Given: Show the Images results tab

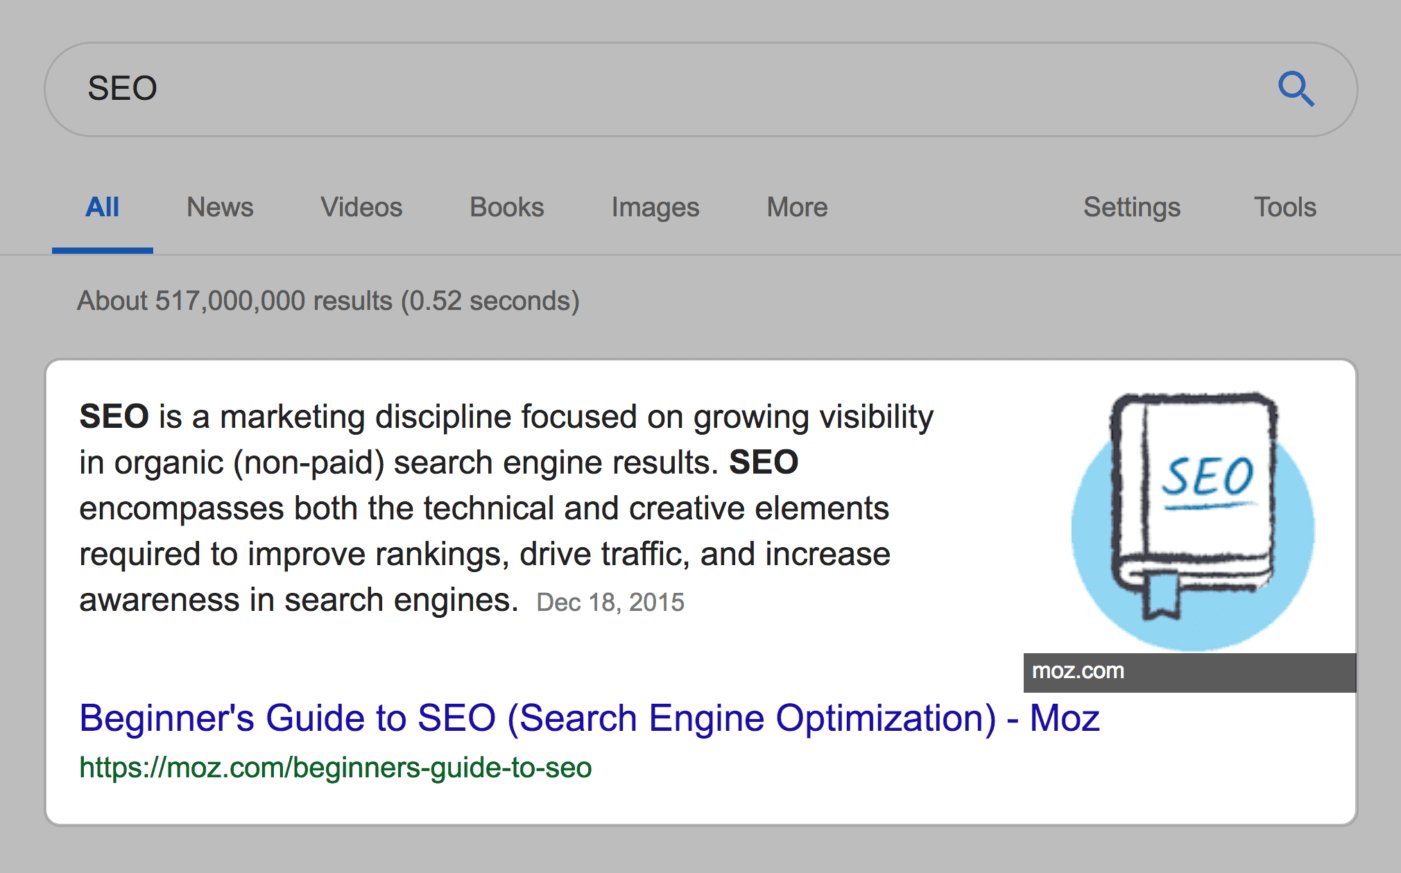Looking at the screenshot, I should pyautogui.click(x=655, y=207).
